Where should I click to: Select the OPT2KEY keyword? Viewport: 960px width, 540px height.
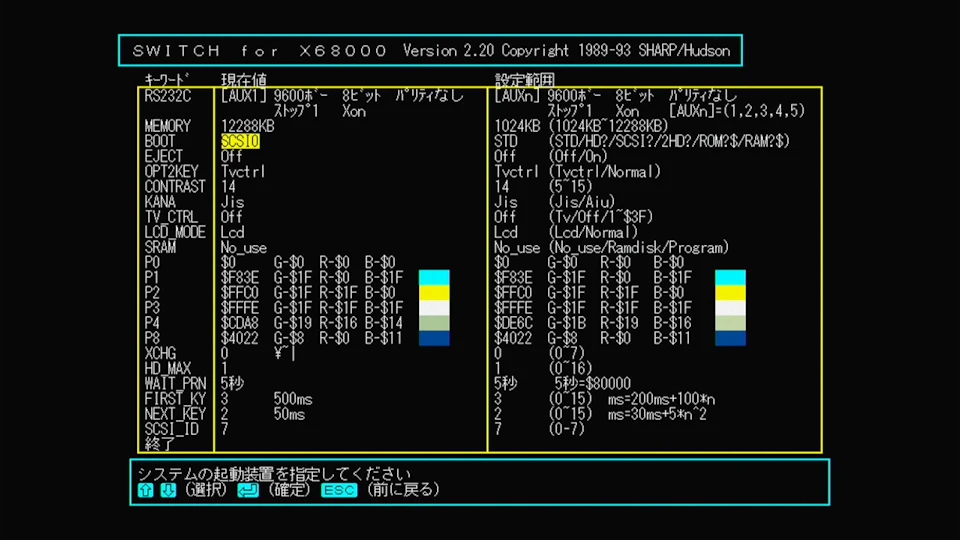click(x=171, y=171)
